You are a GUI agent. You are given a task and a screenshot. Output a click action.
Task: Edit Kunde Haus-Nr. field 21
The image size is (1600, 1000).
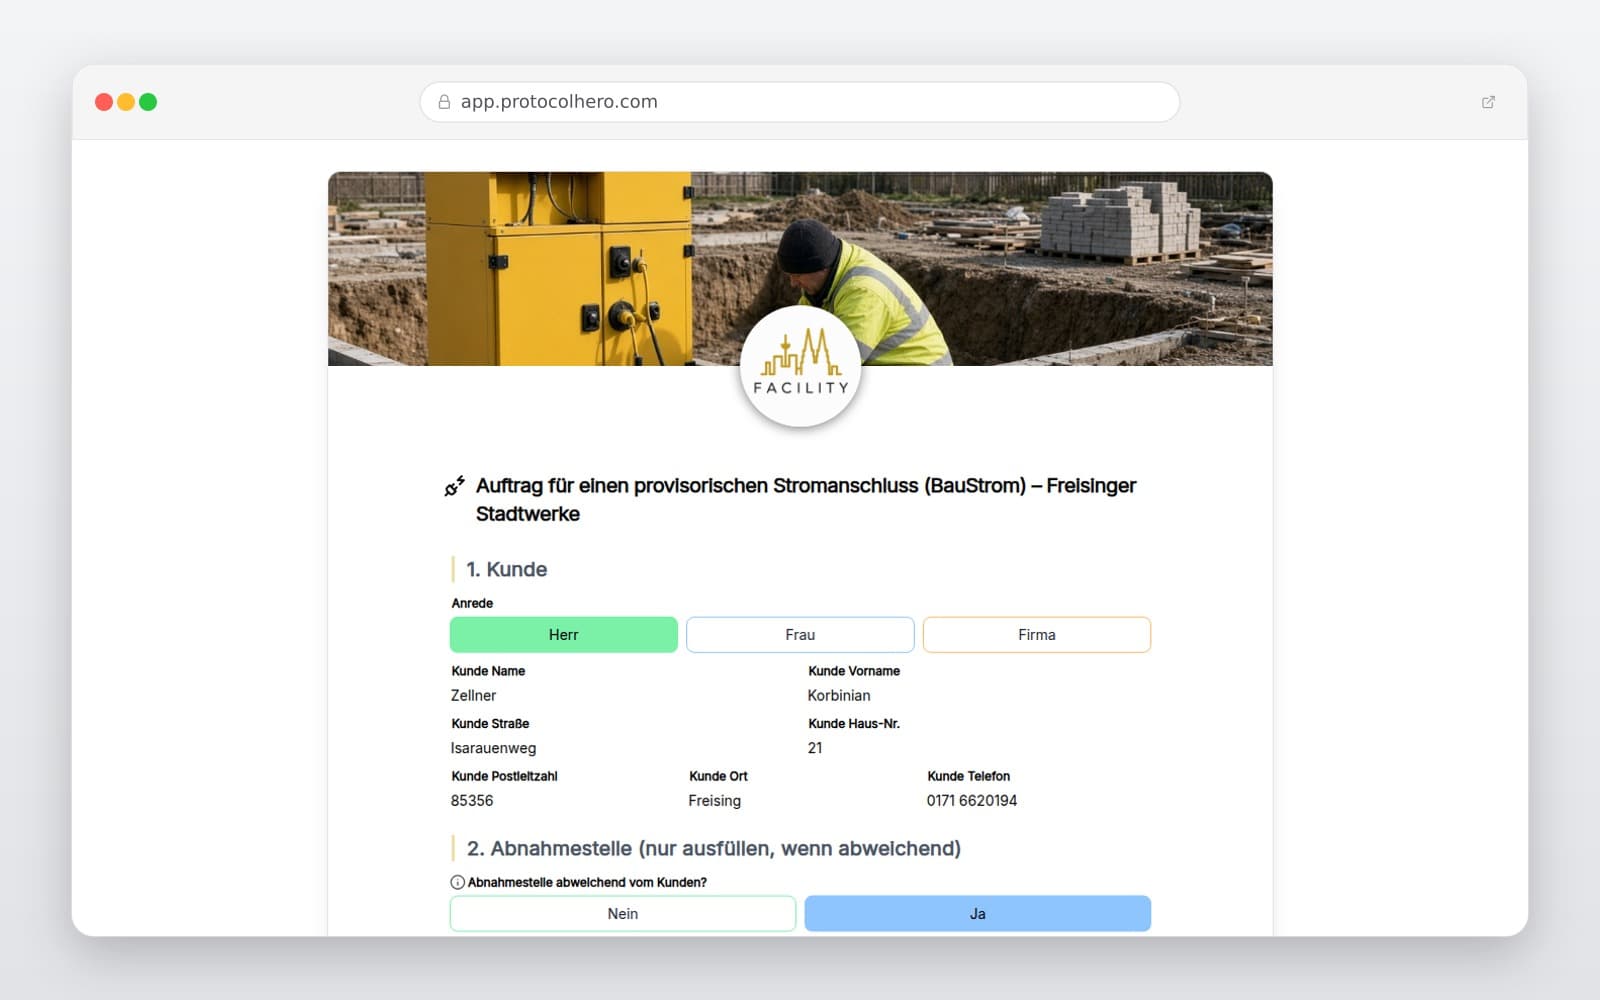point(978,748)
